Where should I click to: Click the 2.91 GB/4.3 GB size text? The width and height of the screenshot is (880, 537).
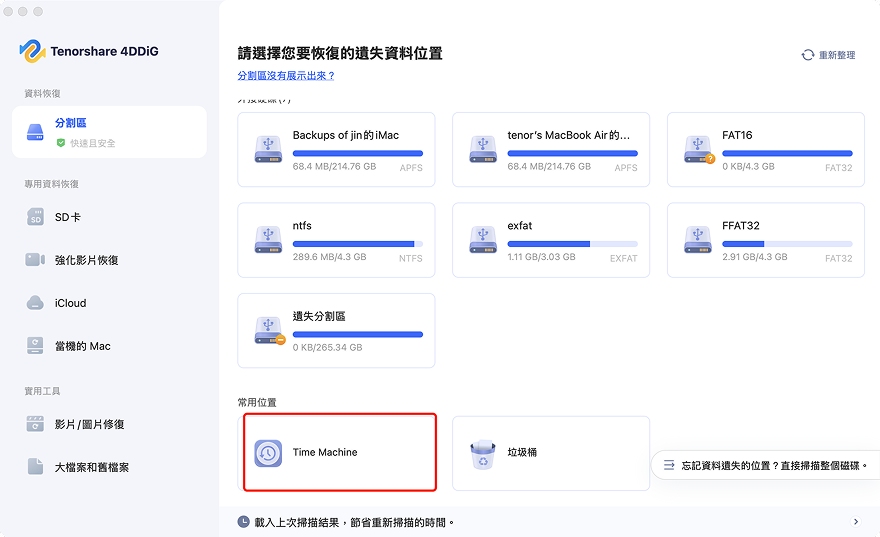tap(755, 256)
